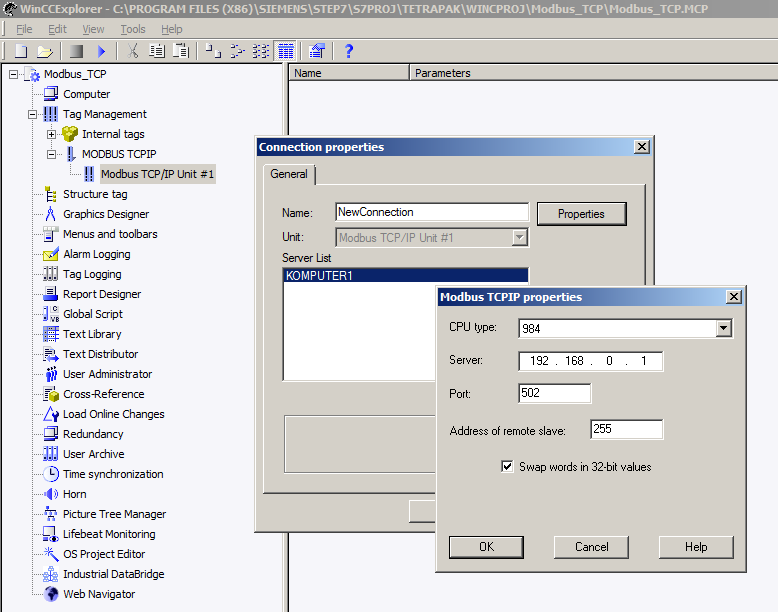Screen dimensions: 778x612
Task: Click Properties button in Connection properties
Action: click(x=581, y=214)
